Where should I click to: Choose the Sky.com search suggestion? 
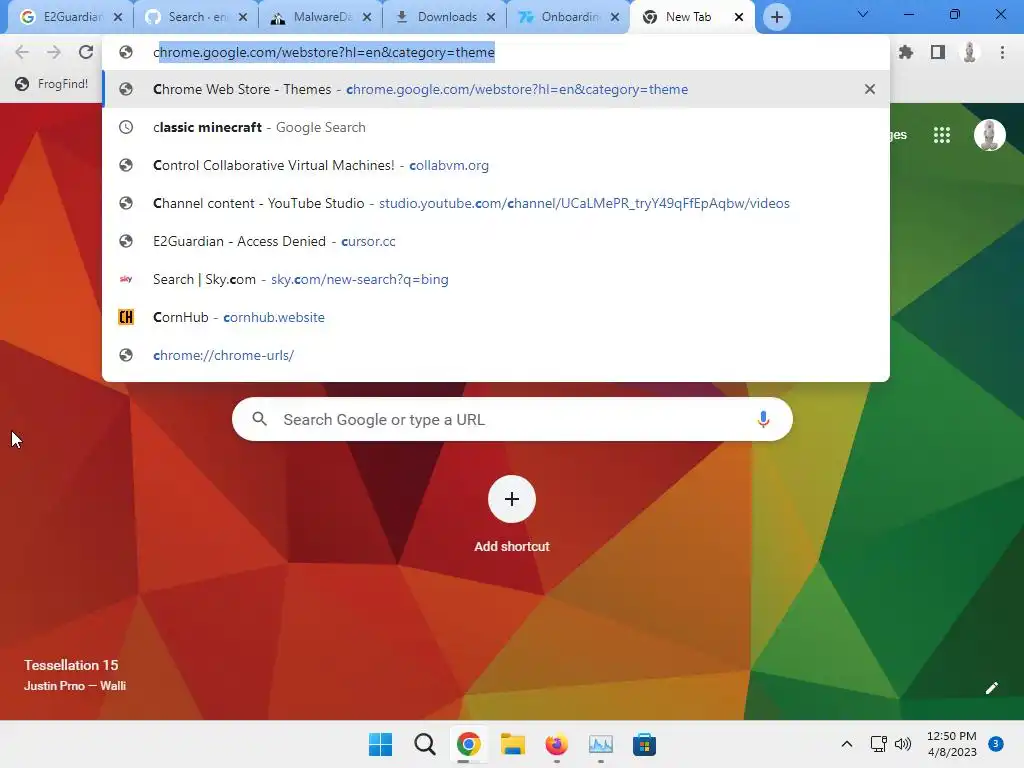(496, 279)
